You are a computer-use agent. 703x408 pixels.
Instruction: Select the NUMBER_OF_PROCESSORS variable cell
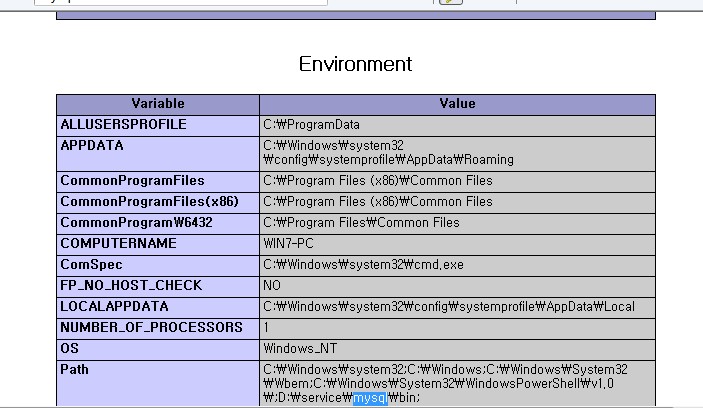[151, 328]
